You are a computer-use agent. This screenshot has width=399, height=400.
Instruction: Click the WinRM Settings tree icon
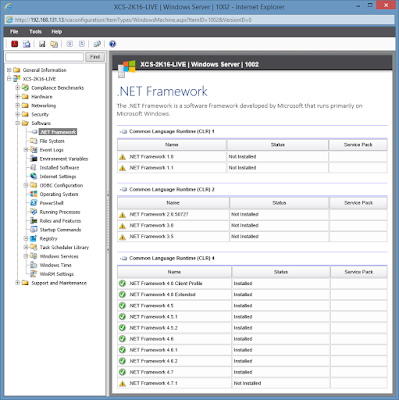click(x=33, y=274)
